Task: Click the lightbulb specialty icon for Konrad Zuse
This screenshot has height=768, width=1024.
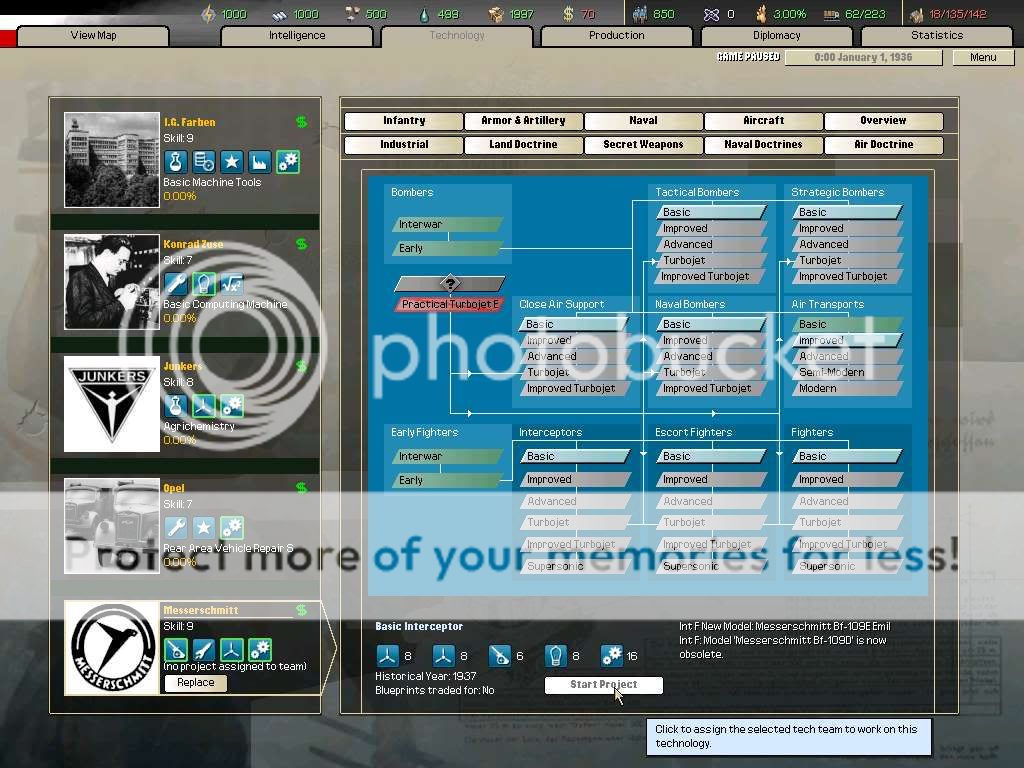Action: tap(204, 284)
